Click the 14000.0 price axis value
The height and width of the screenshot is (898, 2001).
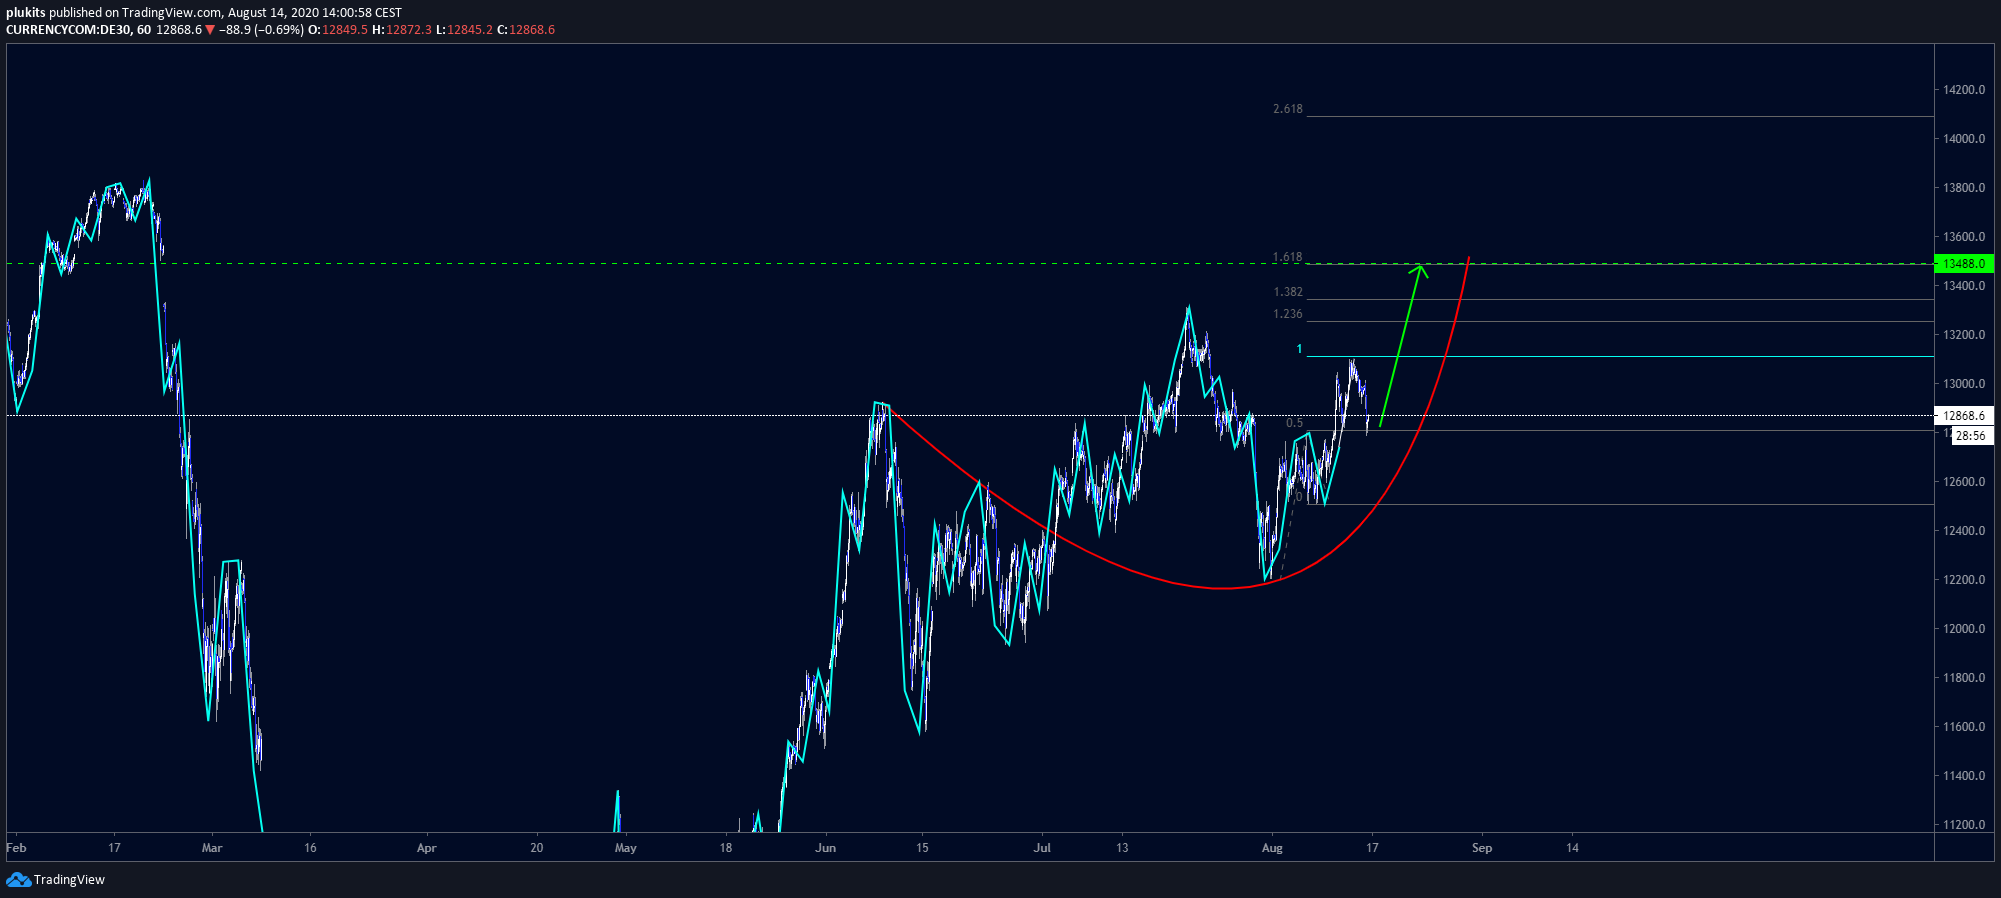(1964, 139)
